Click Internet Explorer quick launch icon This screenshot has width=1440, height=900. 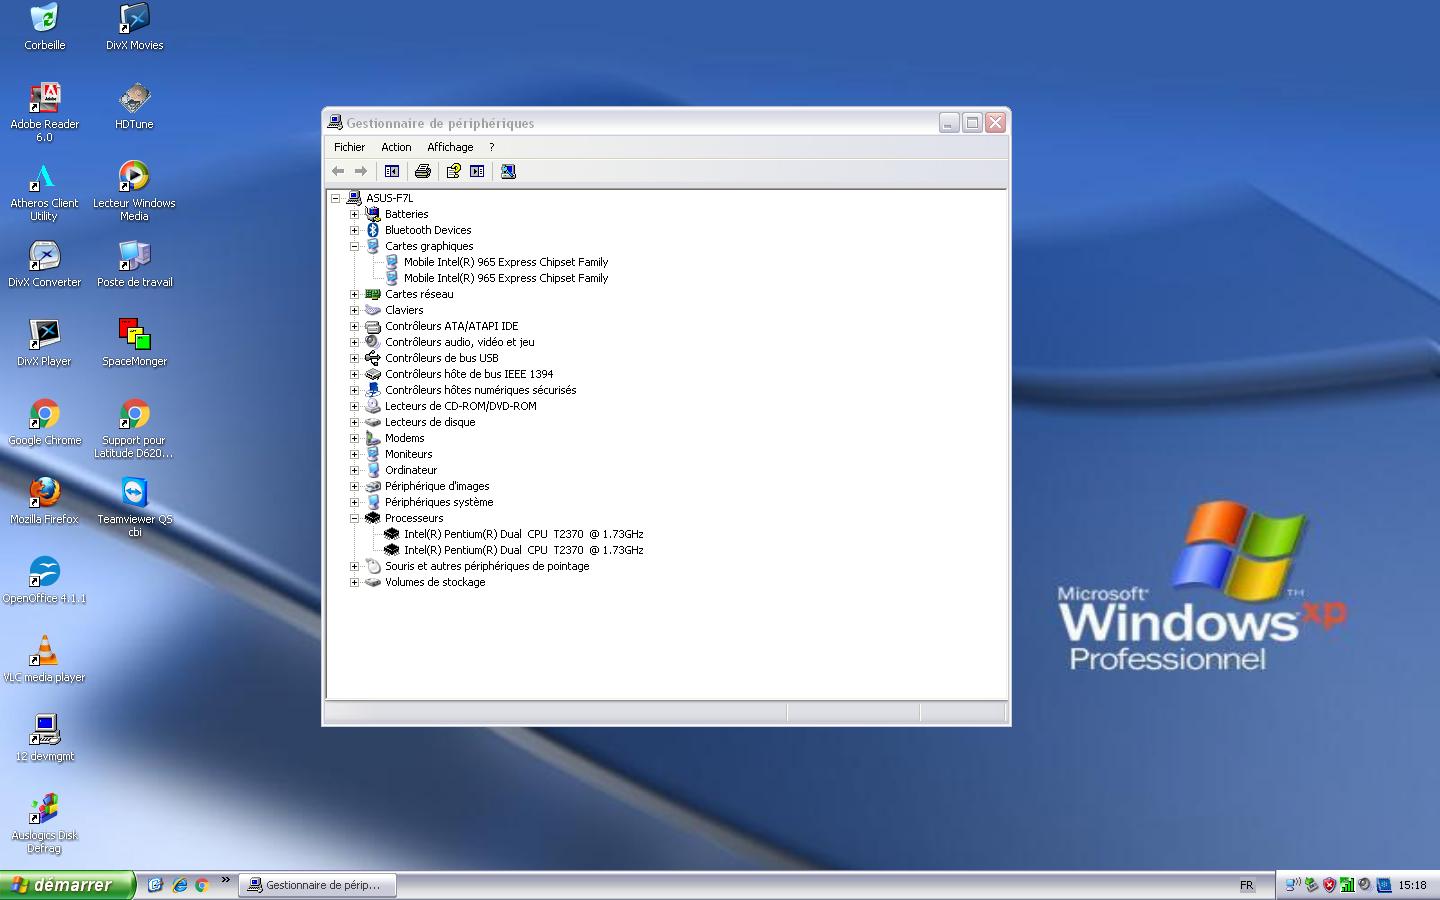[180, 885]
